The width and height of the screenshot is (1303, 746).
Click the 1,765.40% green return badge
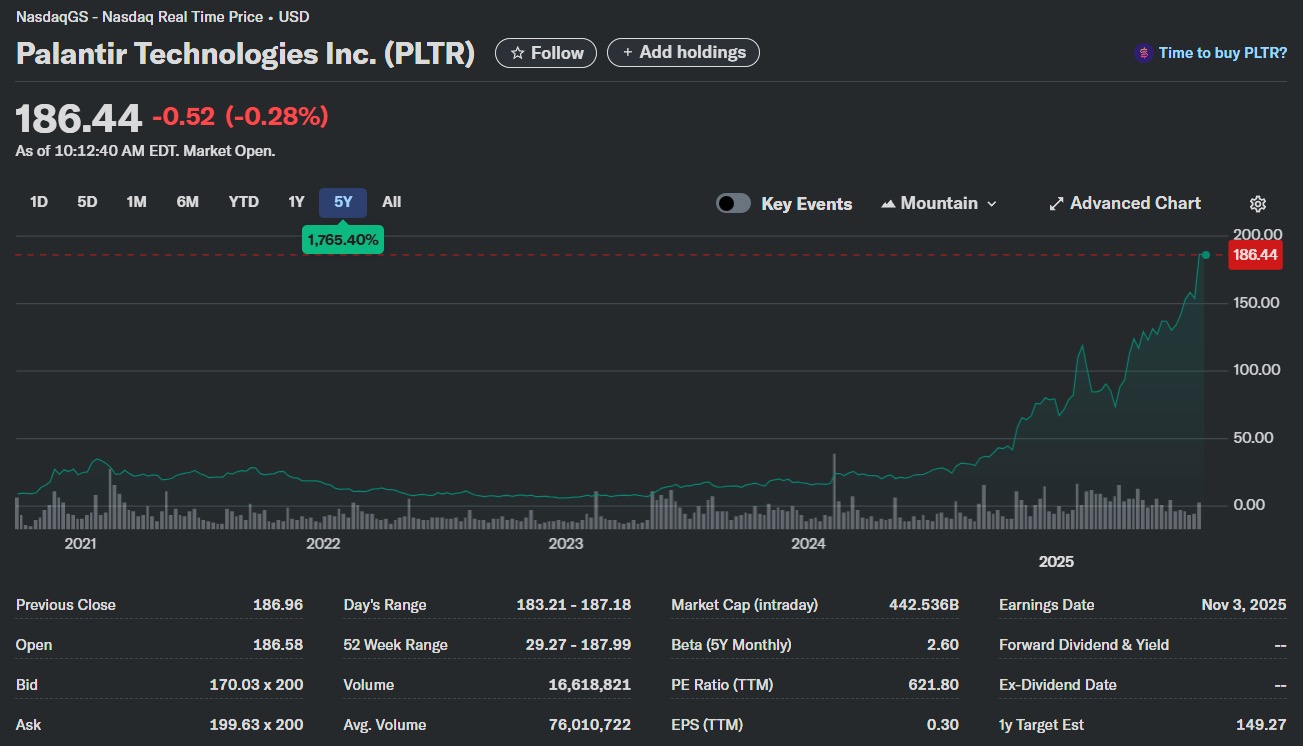click(343, 240)
